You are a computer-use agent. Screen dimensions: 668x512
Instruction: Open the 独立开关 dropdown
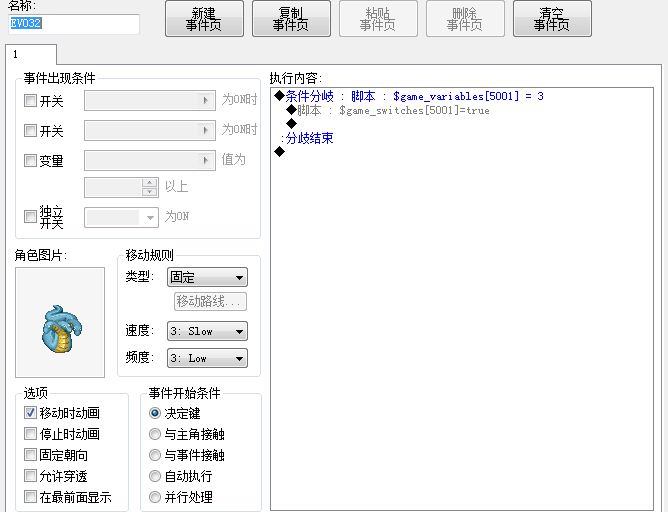coord(121,217)
